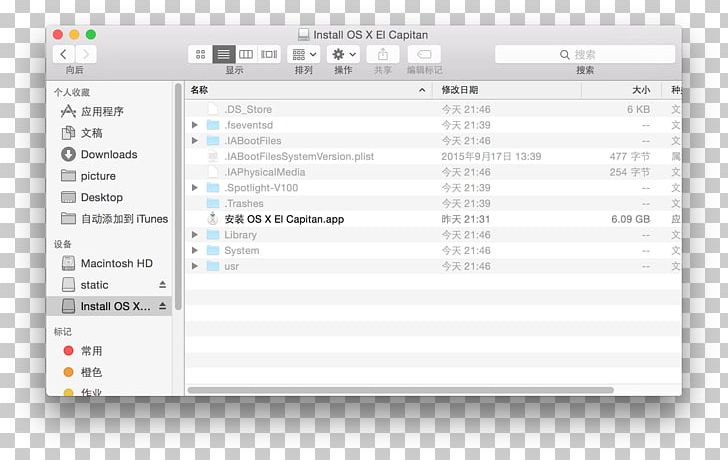Select 安装 OS X El Capitan.app
Screen dimensions: 728x460
(434, 219)
